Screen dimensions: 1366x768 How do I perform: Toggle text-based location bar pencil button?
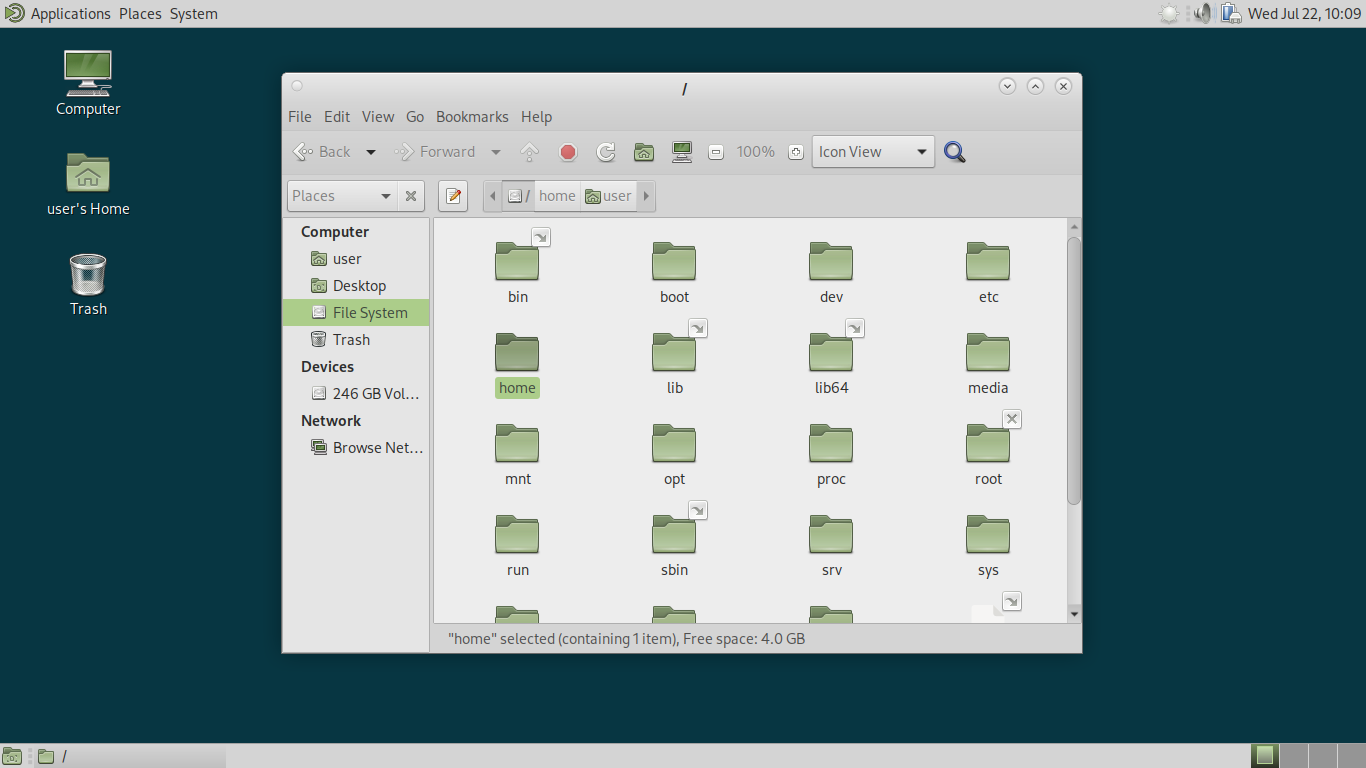tap(453, 196)
